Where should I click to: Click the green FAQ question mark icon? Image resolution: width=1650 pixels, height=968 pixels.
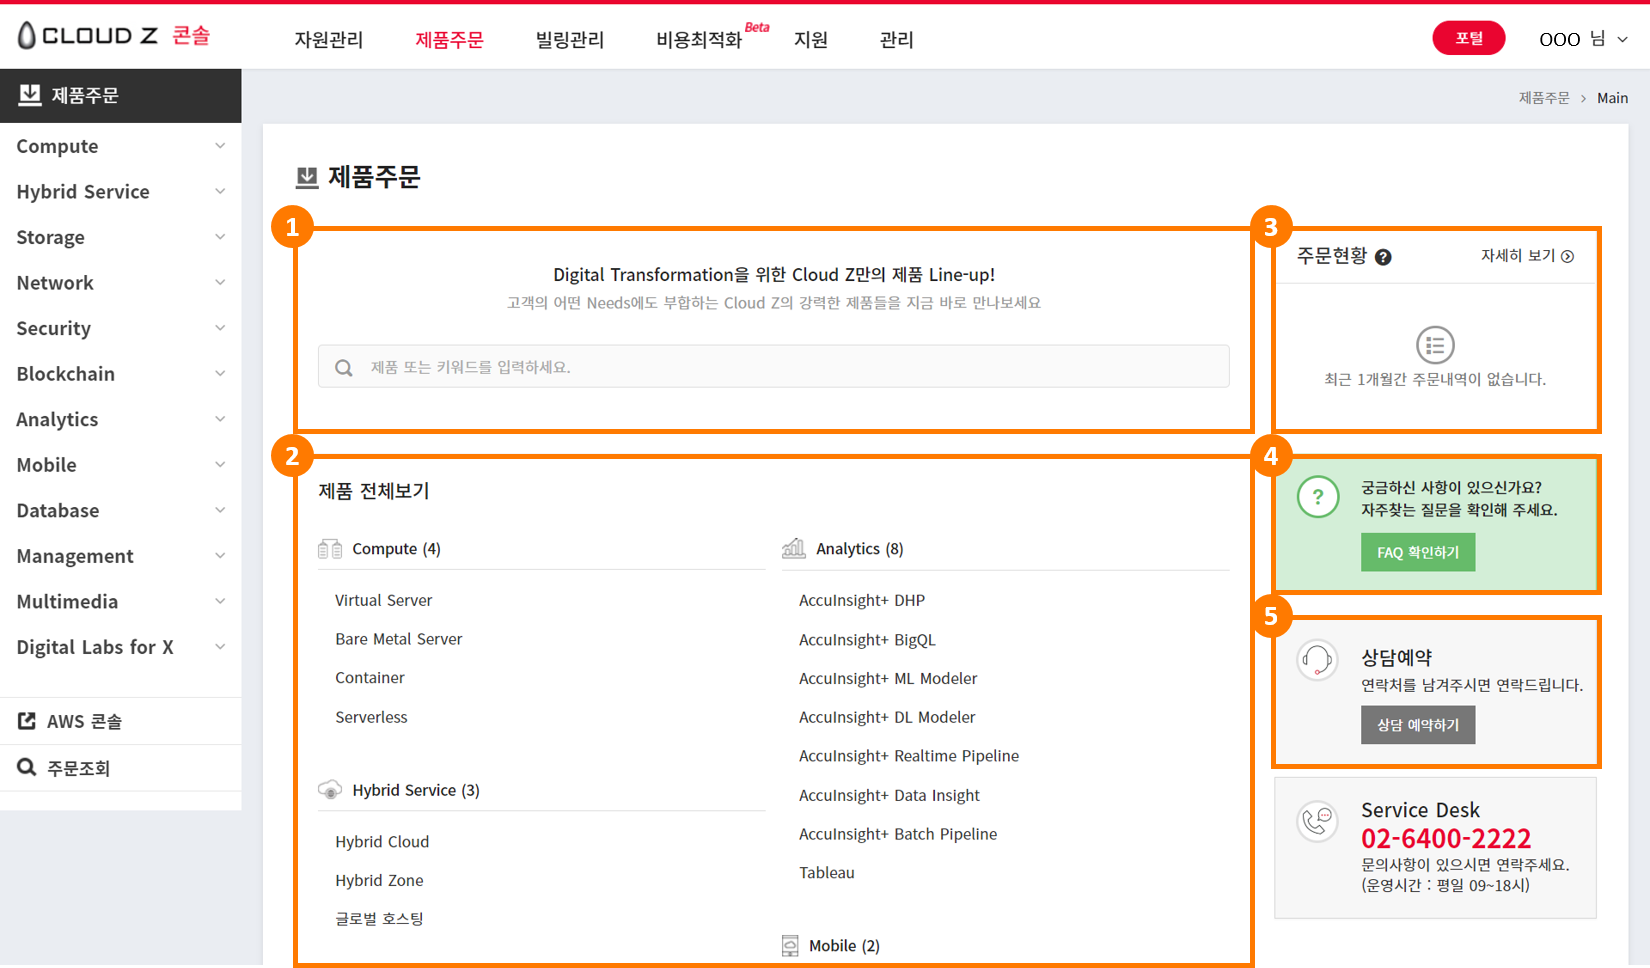1318,496
